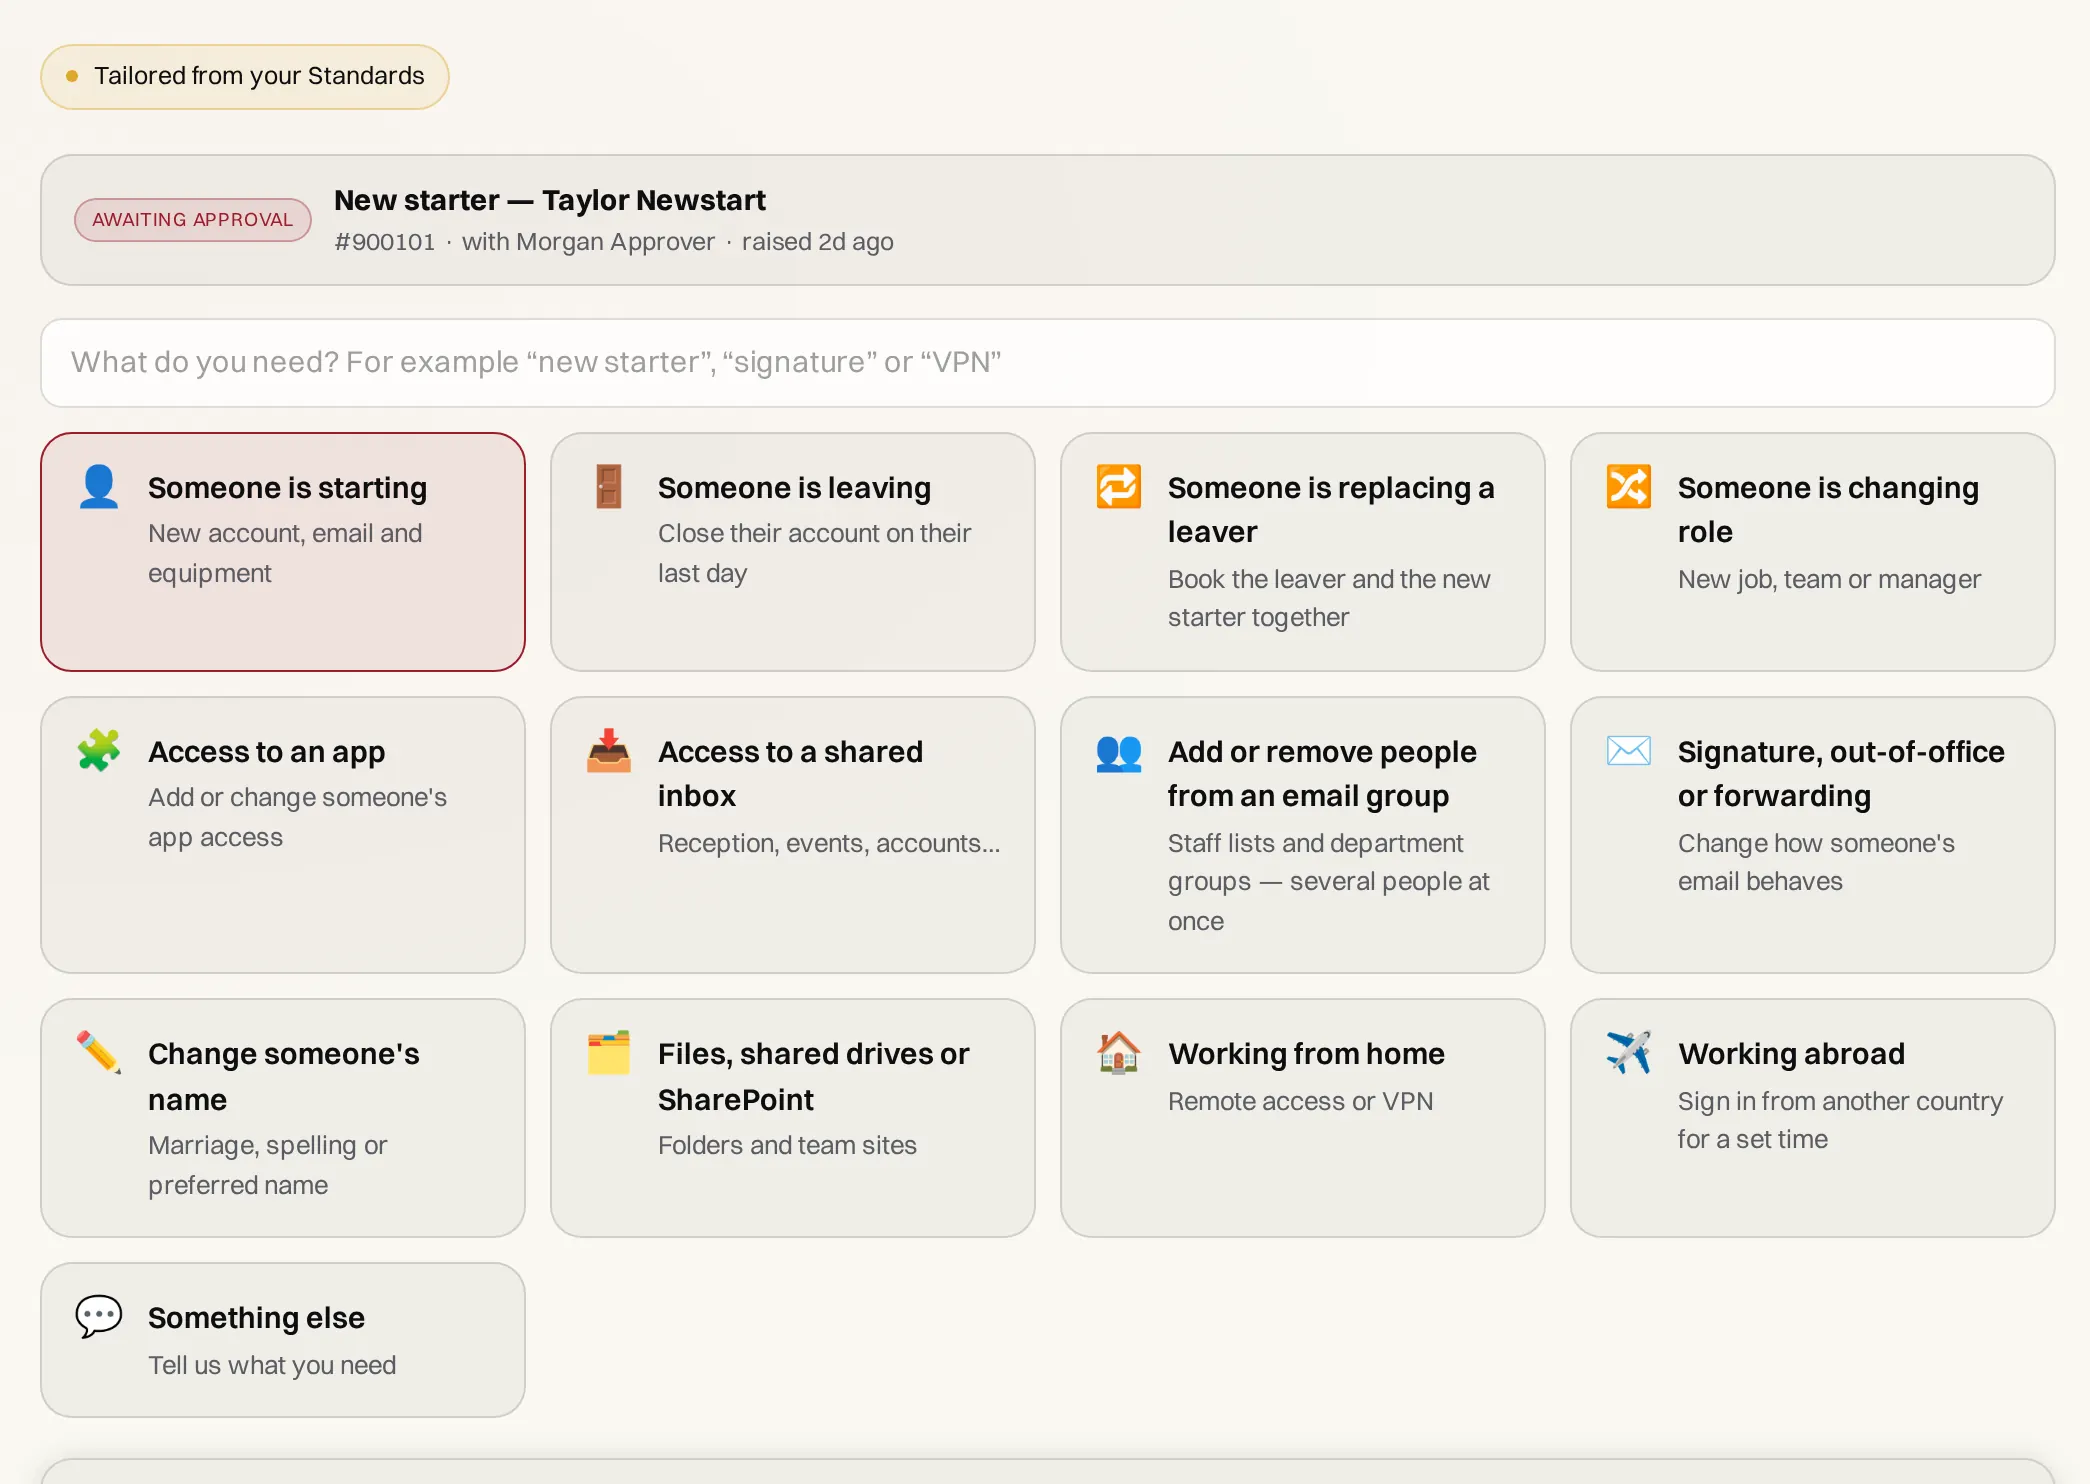Screen dimensions: 2090x1484
Task: Click the puzzle piece icon on Access to an app
Action: coord(99,751)
